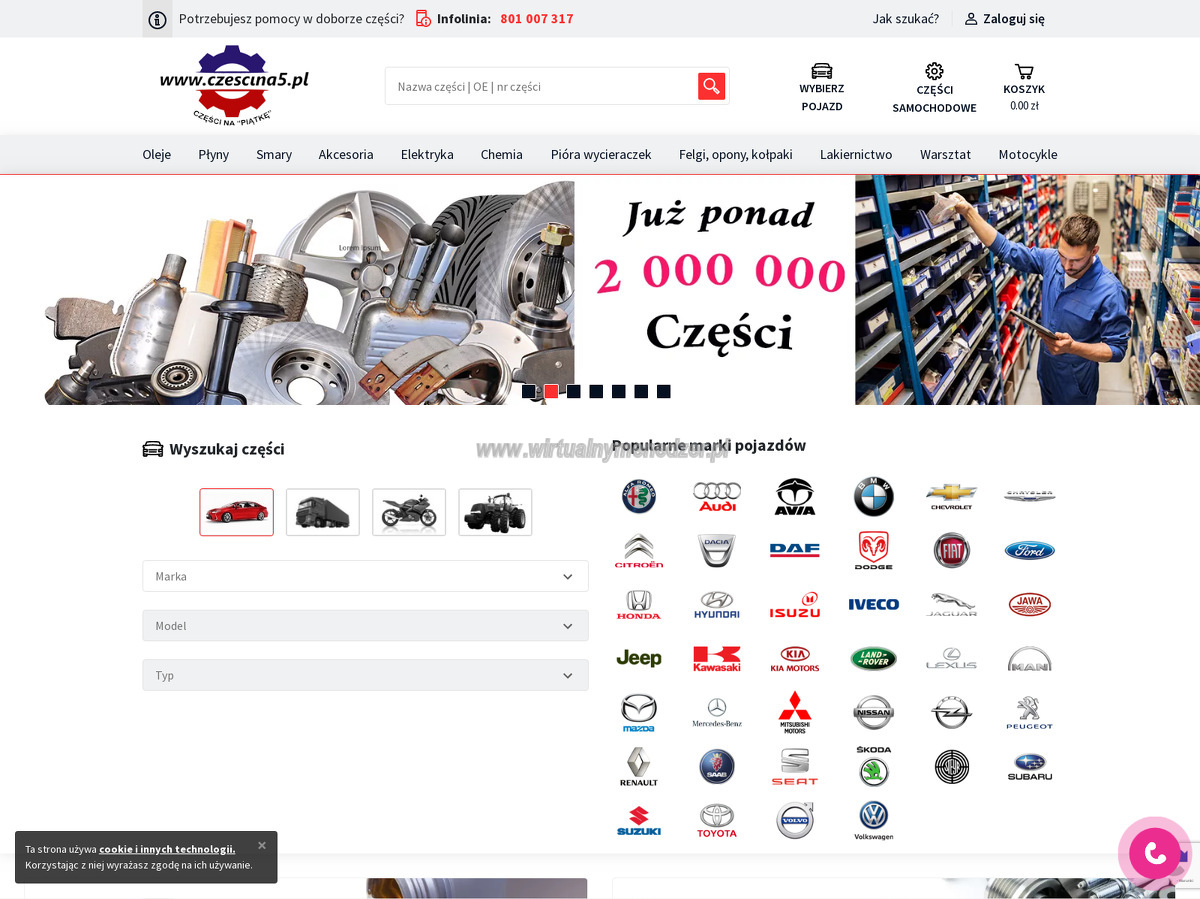Choose the Volkswagen brand logo
Image resolution: width=1200 pixels, height=899 pixels.
coord(873,820)
